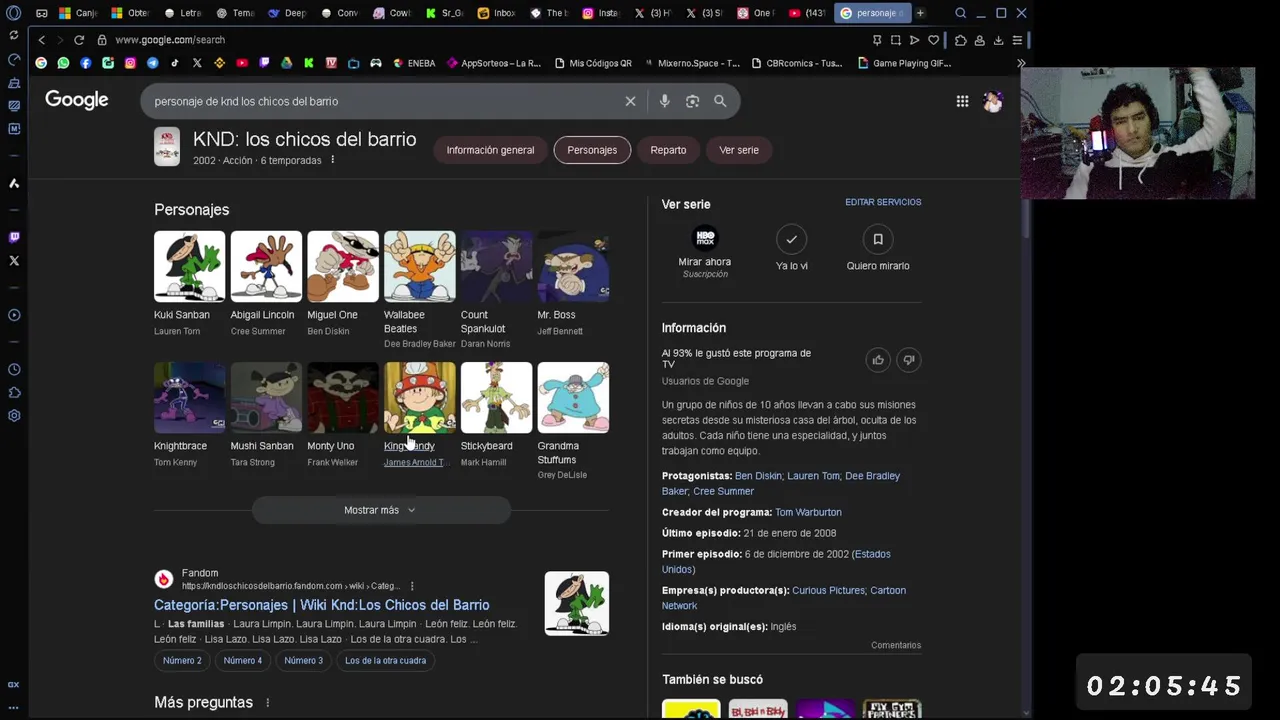Select 'Reparto' tab
Viewport: 1280px width, 720px height.
(668, 150)
